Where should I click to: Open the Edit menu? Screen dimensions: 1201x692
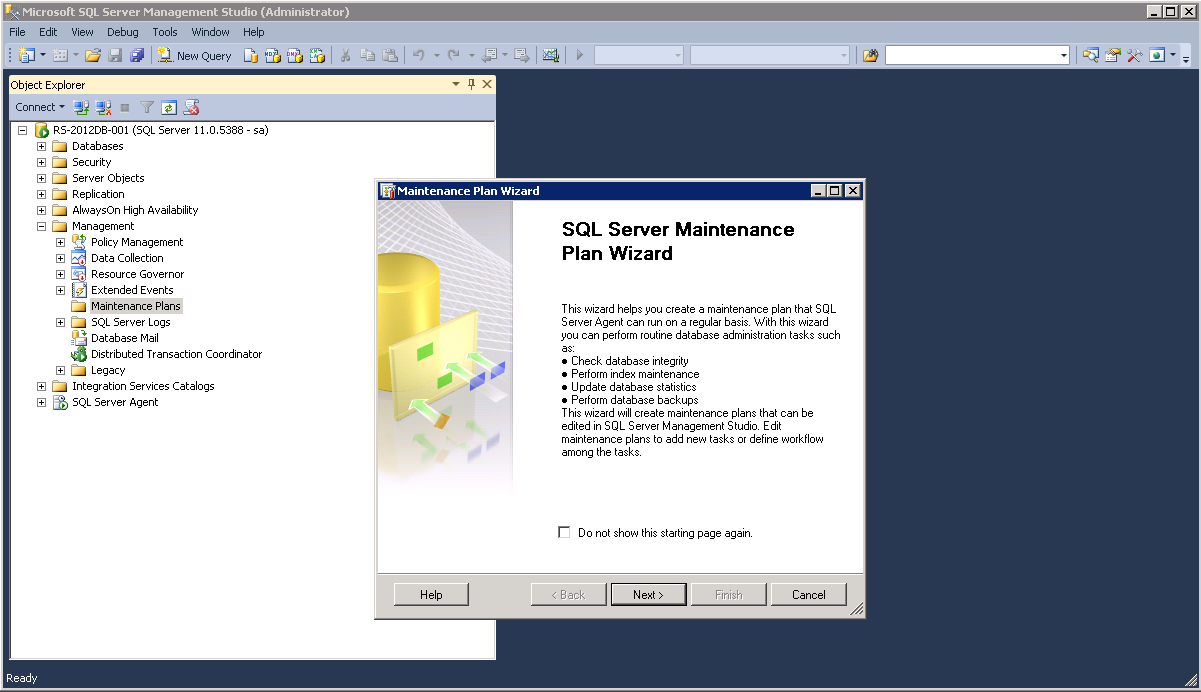tap(48, 32)
